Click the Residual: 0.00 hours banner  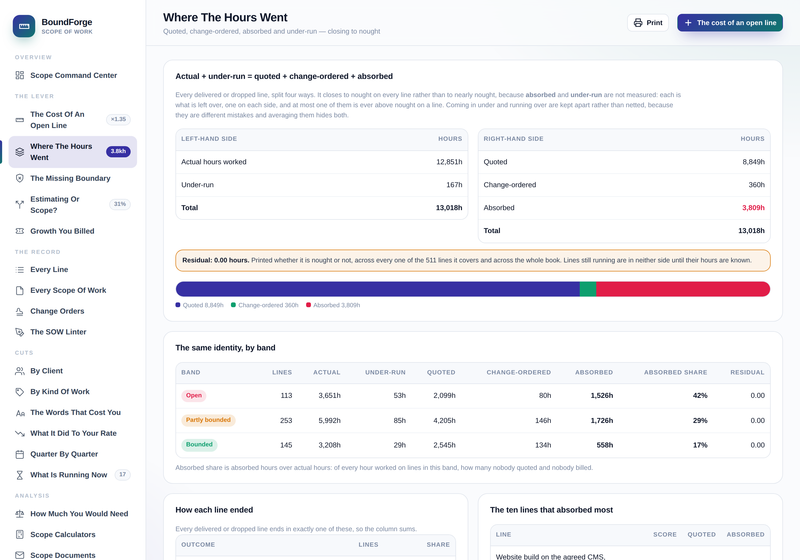pos(473,260)
